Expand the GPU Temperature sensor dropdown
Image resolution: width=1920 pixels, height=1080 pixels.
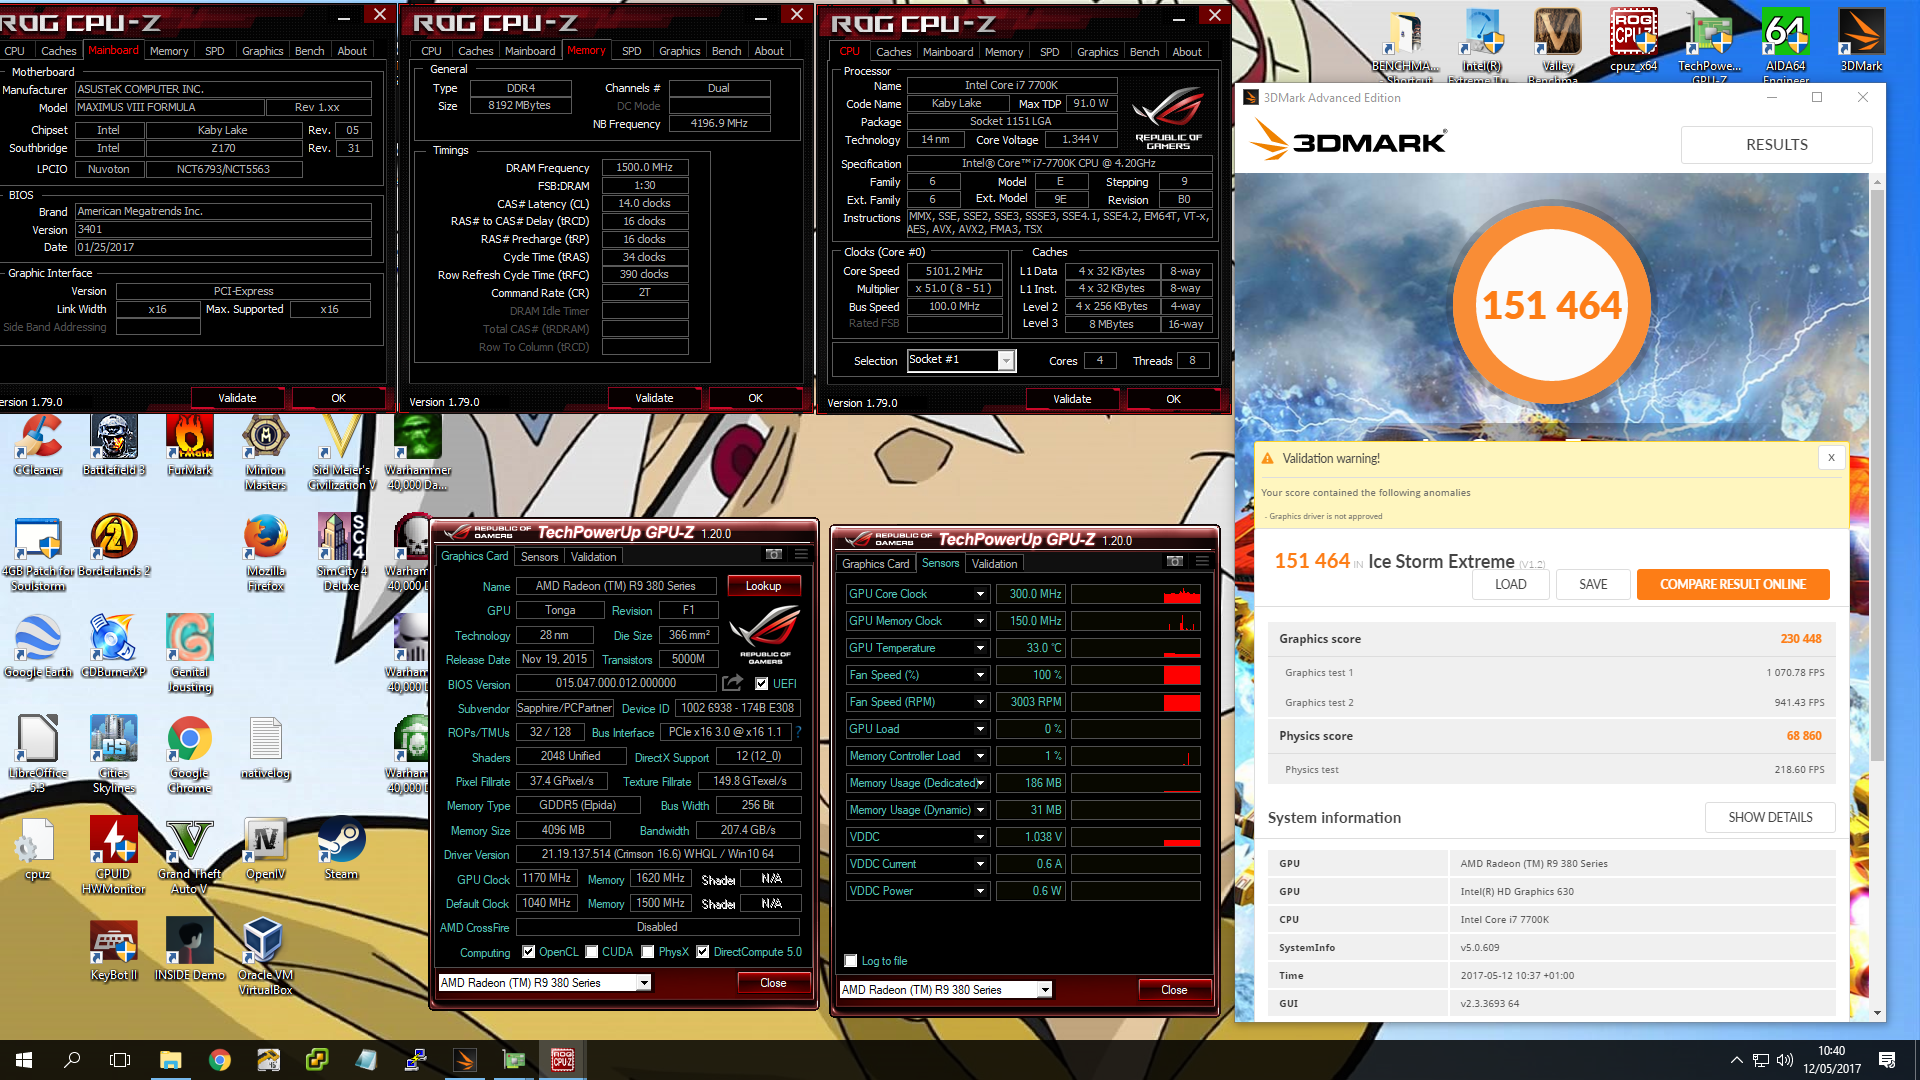click(x=980, y=648)
